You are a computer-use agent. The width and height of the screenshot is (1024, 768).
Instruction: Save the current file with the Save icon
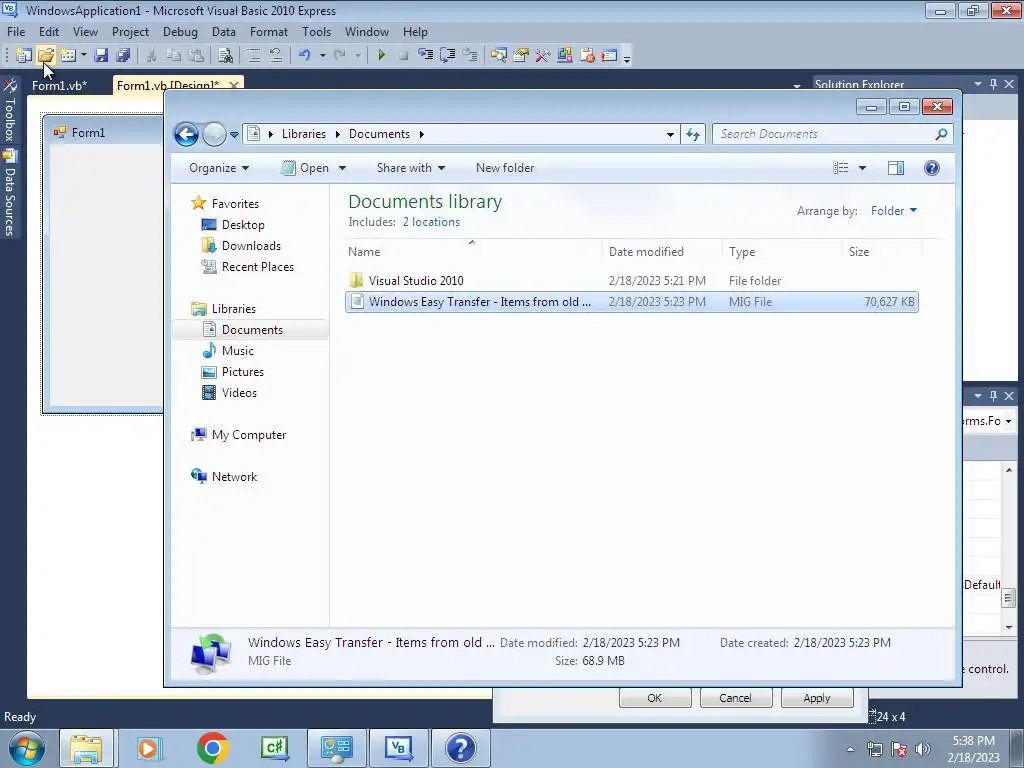click(x=101, y=56)
